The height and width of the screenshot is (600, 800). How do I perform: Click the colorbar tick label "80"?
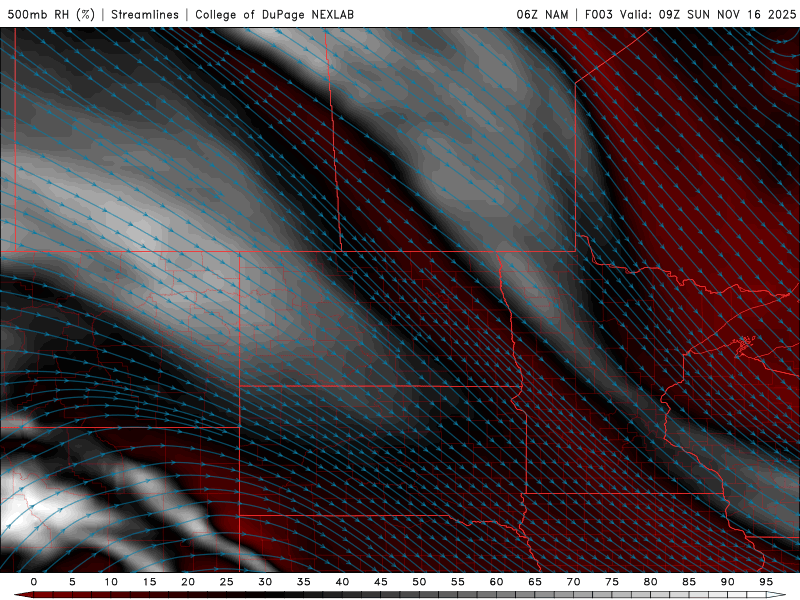coord(651,582)
